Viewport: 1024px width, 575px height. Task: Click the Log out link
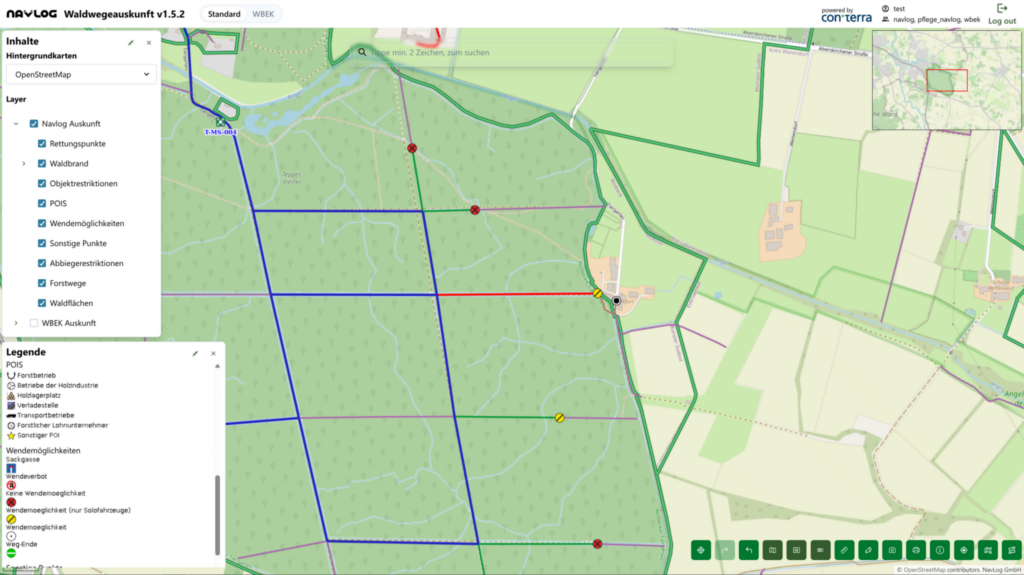point(1002,21)
